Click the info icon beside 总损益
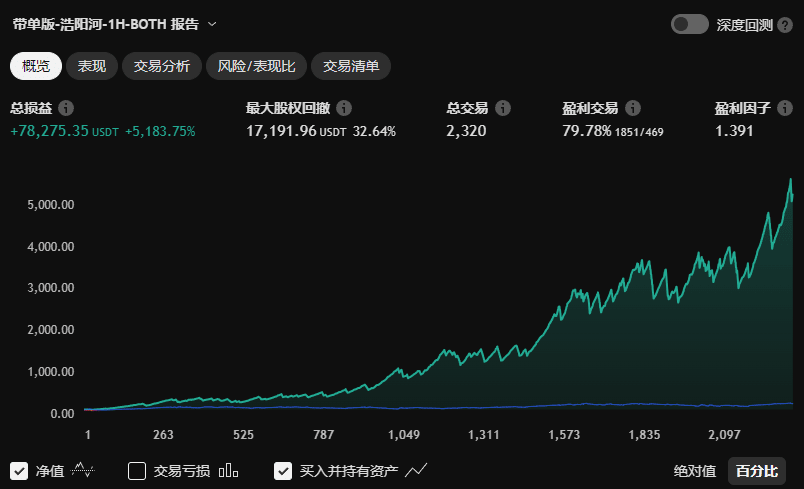 [x=66, y=108]
